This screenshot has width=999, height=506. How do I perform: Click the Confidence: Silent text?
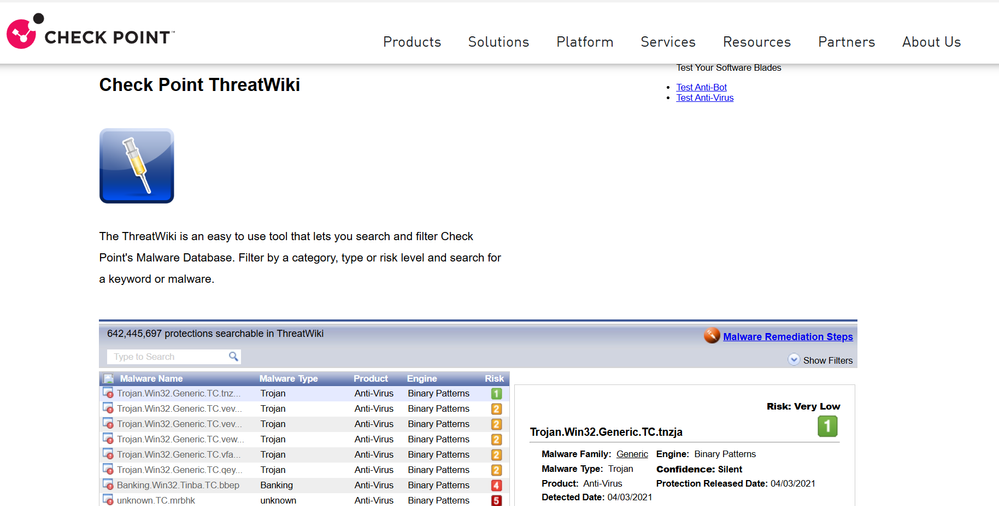699,469
